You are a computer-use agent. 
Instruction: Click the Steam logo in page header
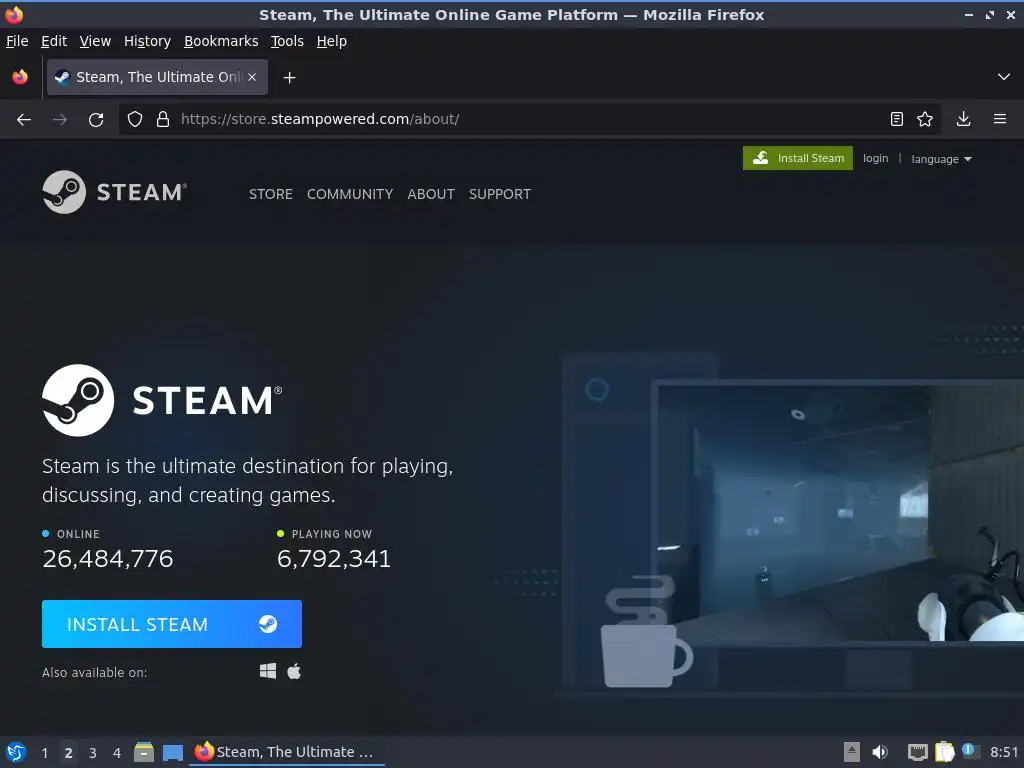(115, 192)
